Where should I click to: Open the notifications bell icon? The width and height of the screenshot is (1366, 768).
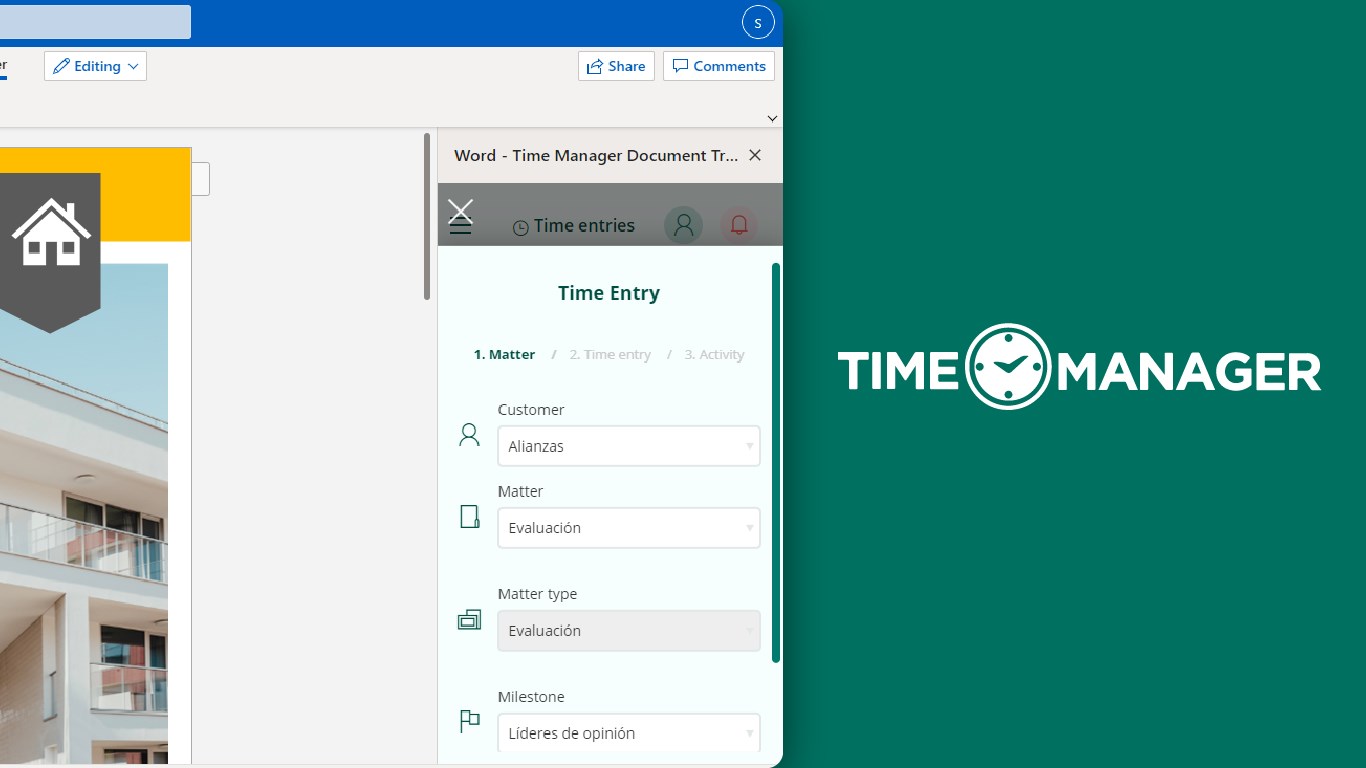[739, 225]
